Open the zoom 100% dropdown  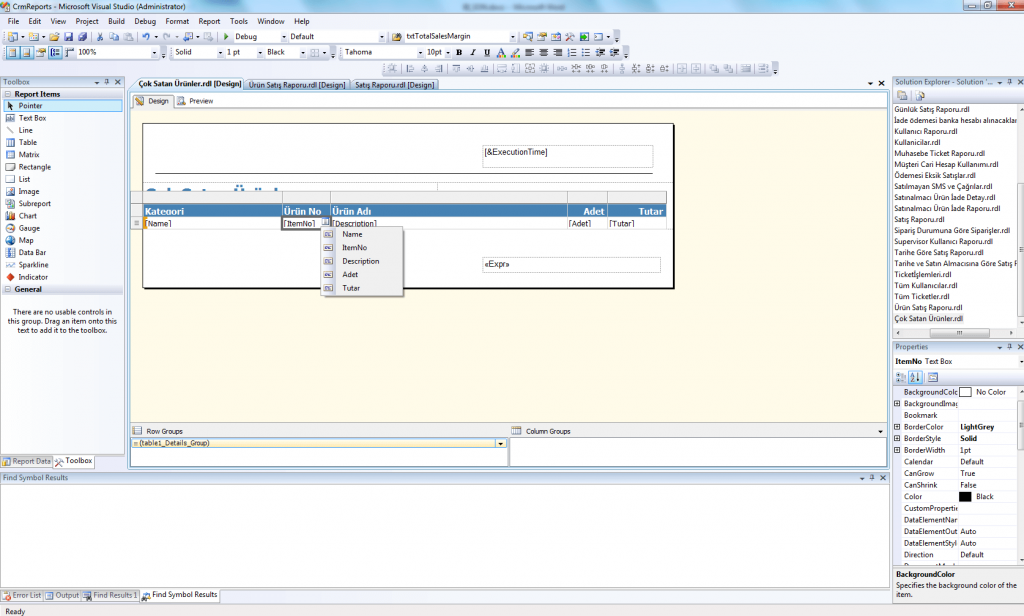[x=154, y=52]
